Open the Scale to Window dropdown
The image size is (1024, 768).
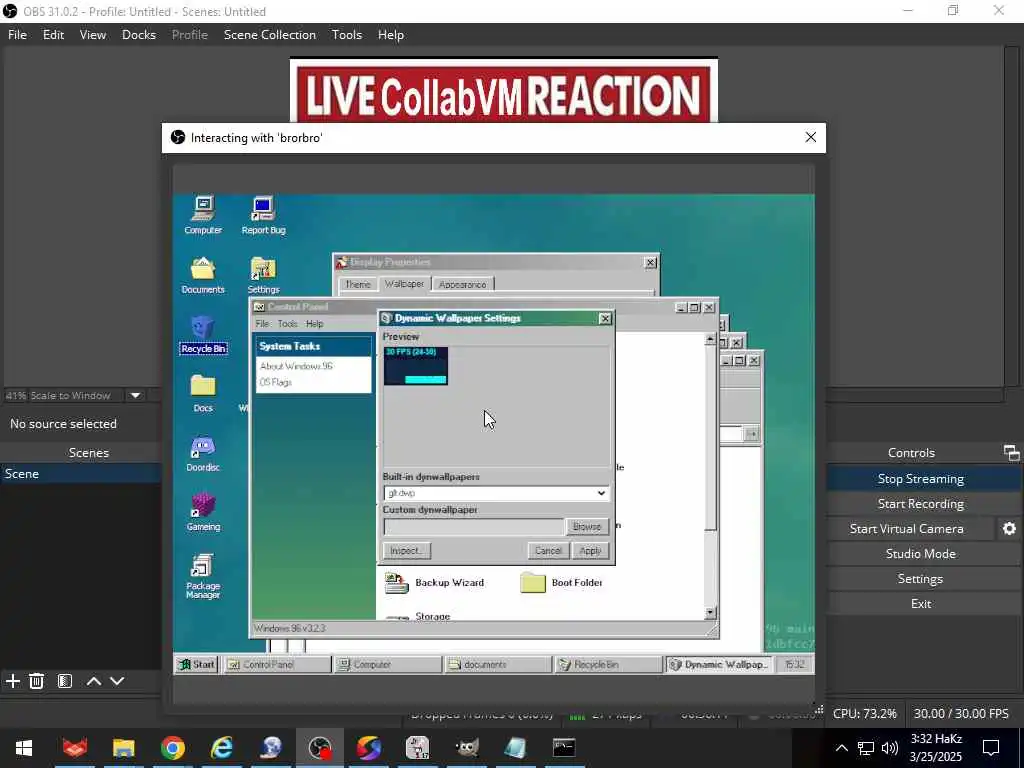coord(135,395)
